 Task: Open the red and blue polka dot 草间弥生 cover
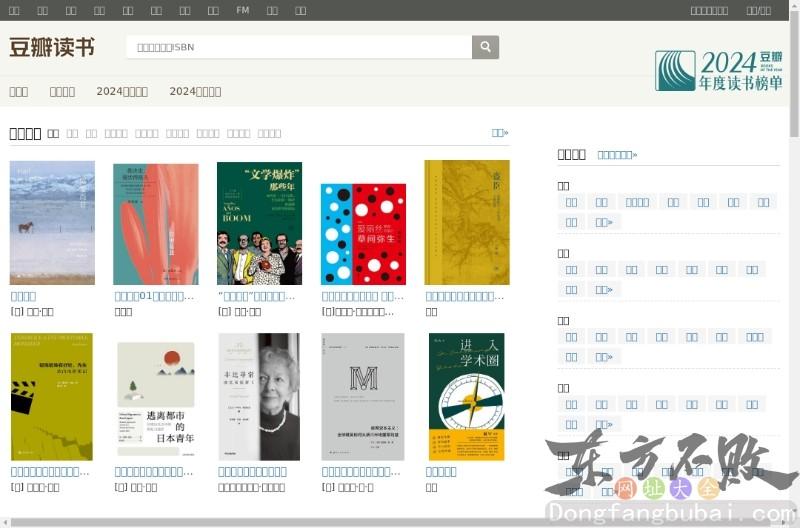point(363,234)
